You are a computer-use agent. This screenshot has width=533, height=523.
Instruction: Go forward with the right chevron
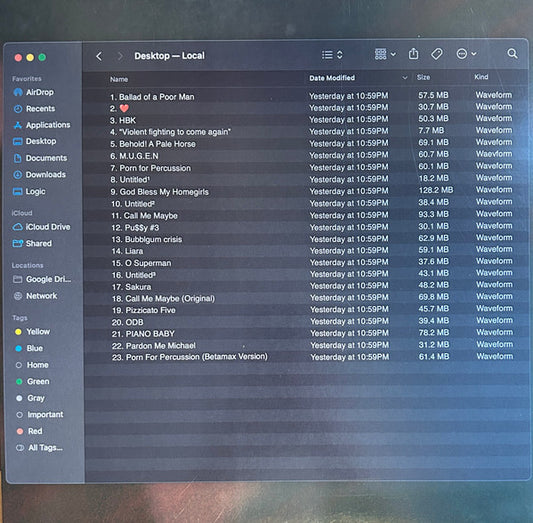pos(120,56)
